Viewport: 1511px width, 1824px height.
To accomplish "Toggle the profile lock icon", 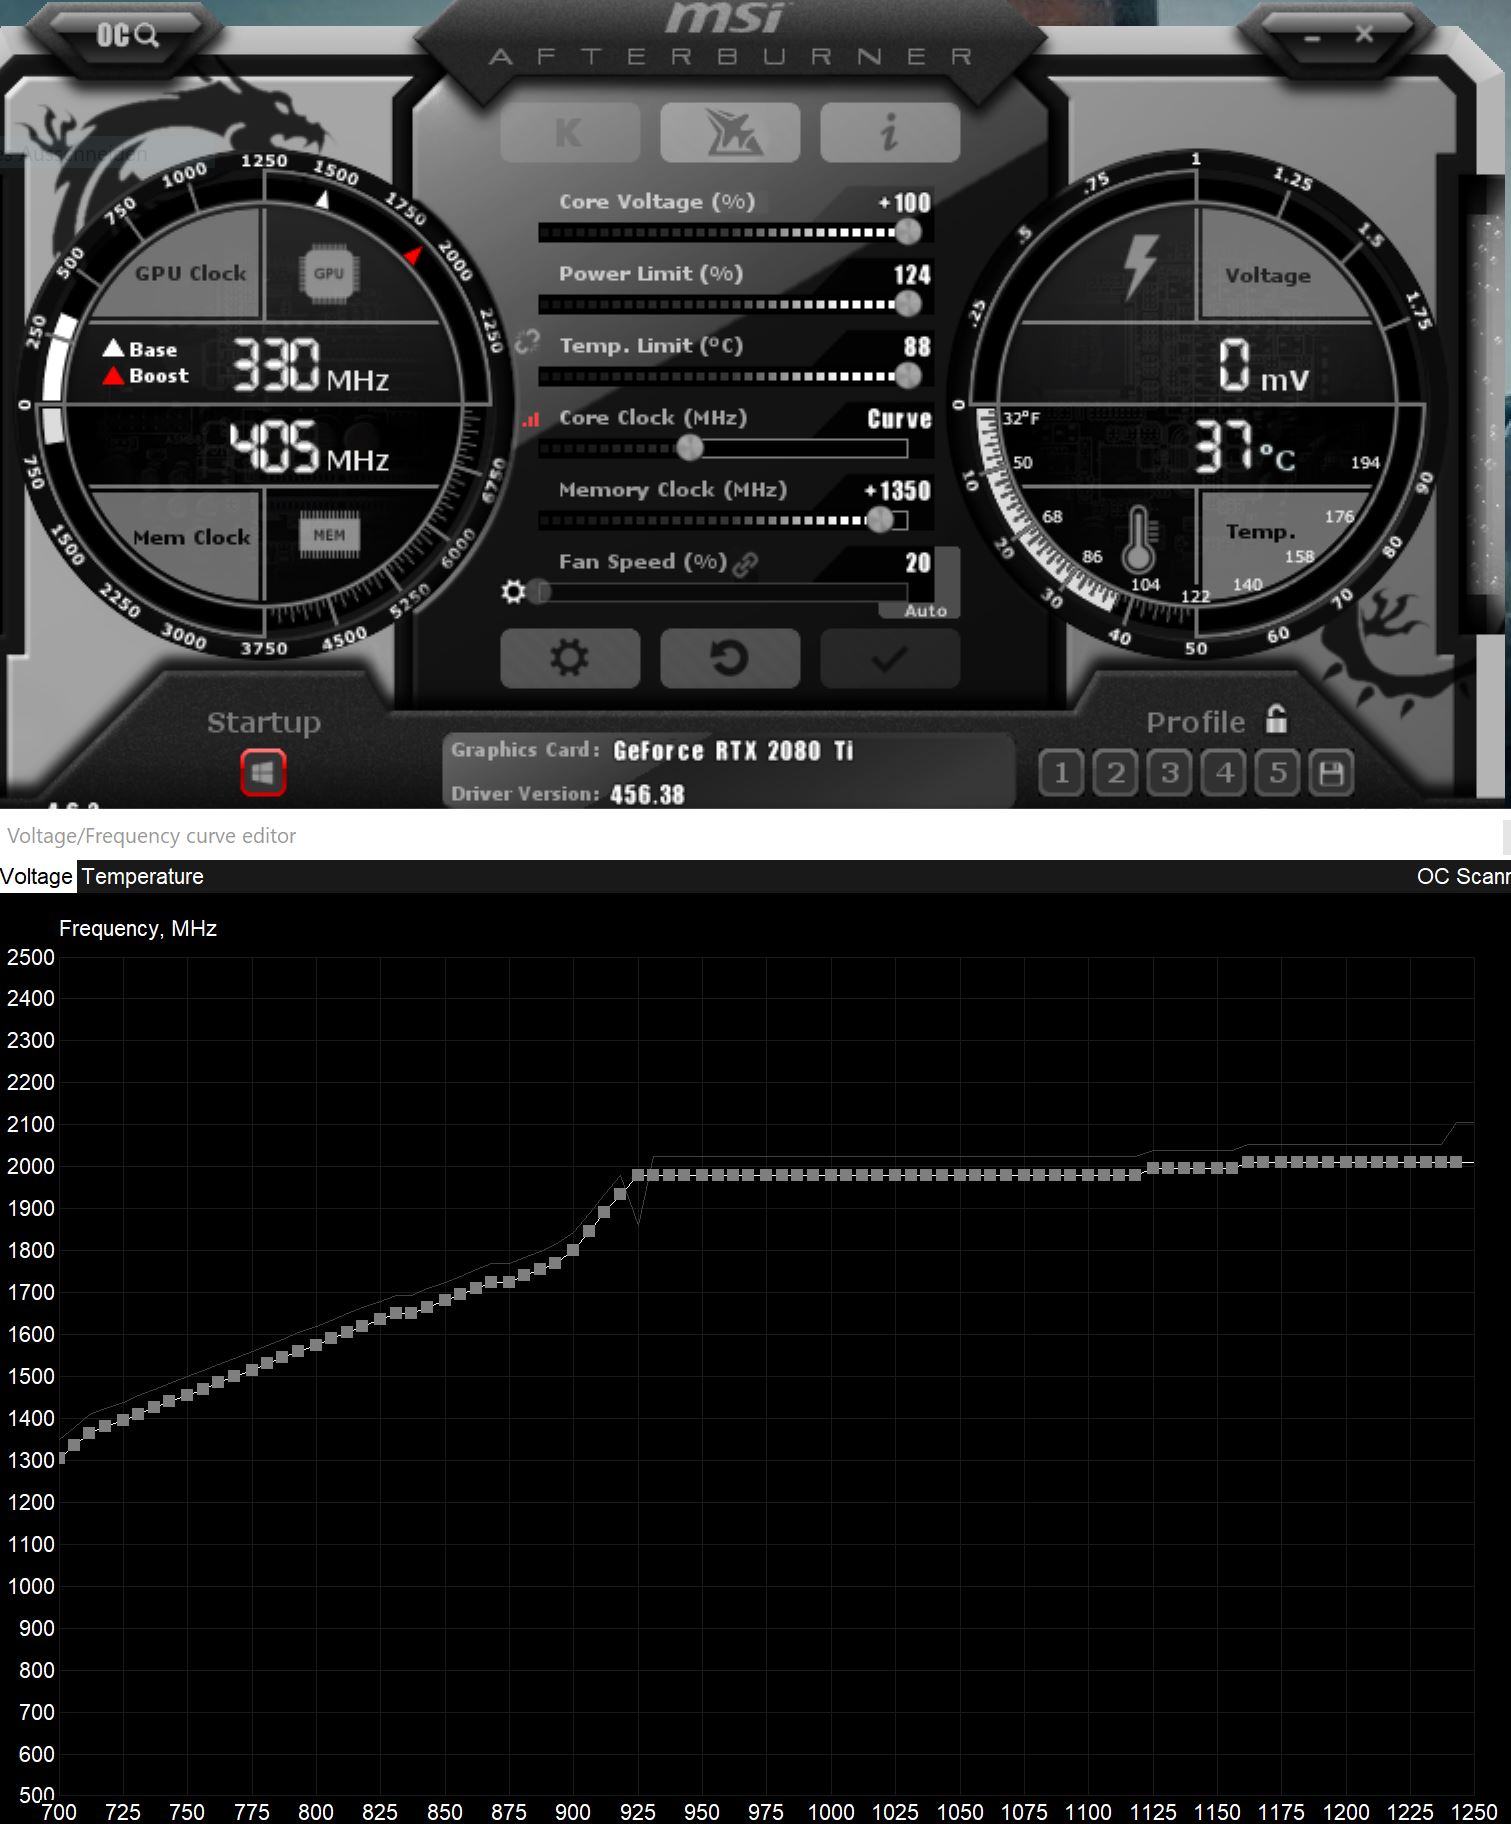I will click(x=1276, y=719).
